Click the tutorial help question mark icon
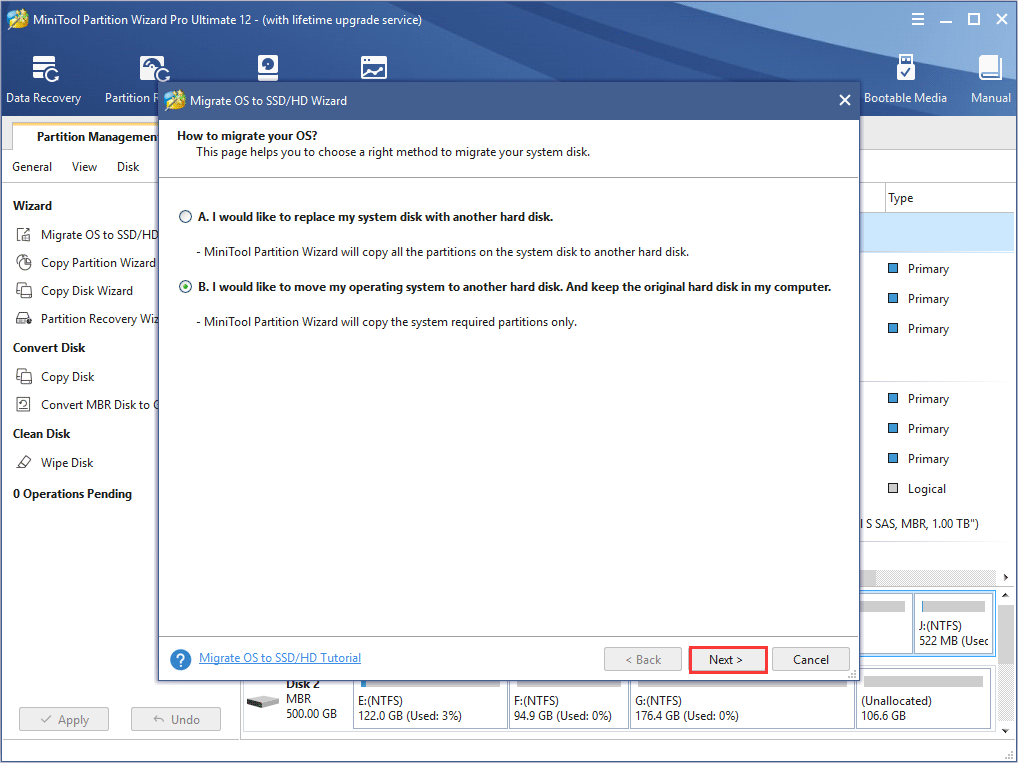This screenshot has height=763, width=1018. coord(180,660)
